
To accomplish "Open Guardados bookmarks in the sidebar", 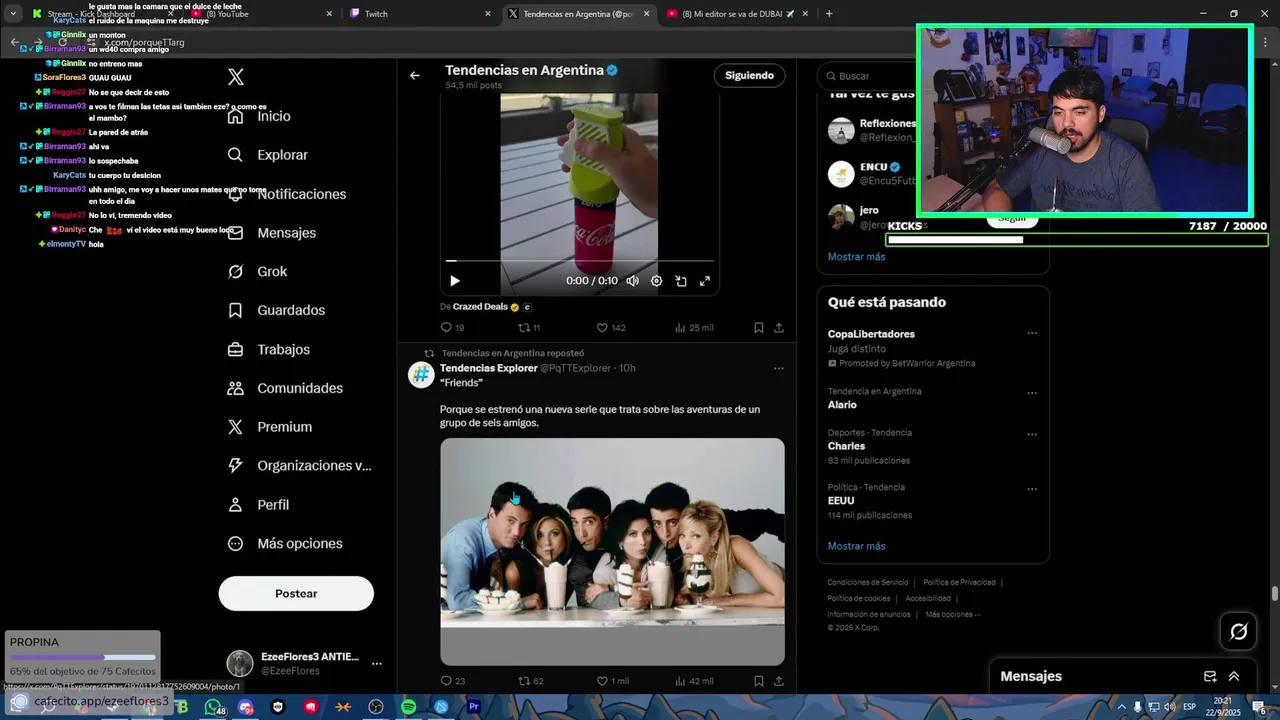I will click(x=276, y=310).
